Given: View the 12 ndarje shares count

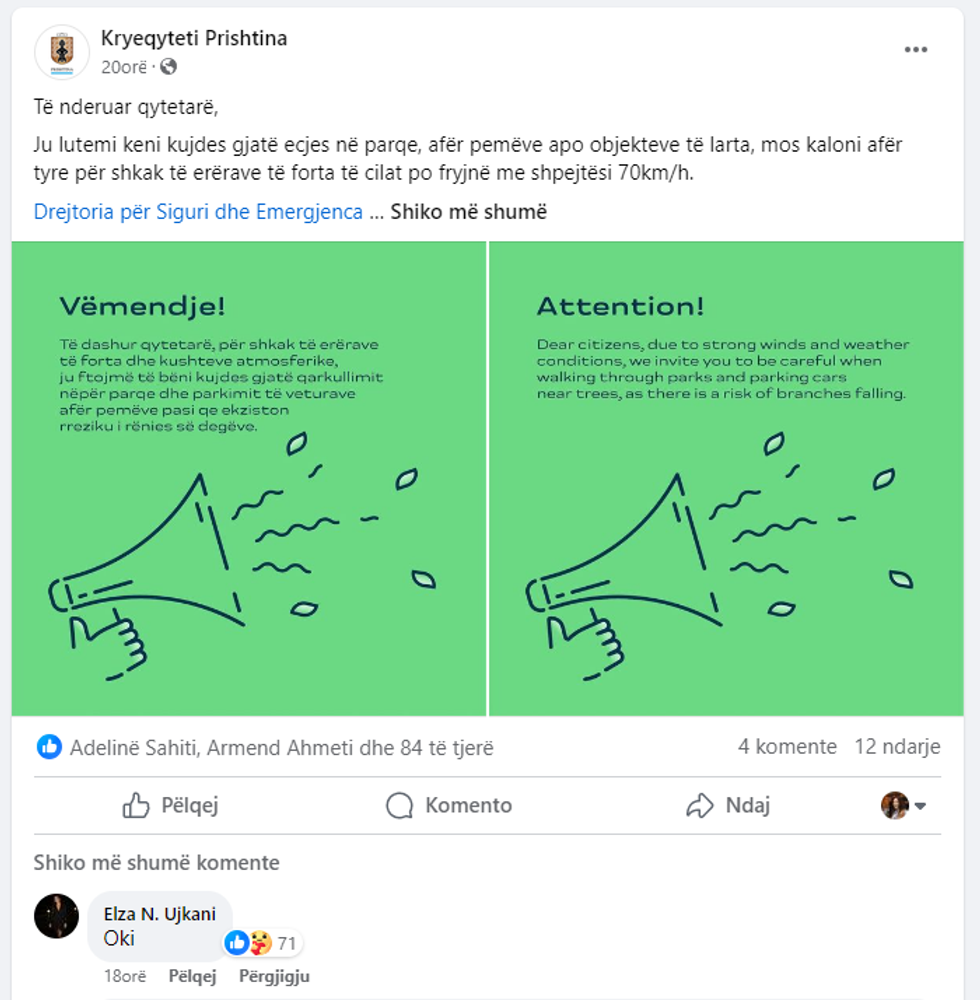Looking at the screenshot, I should (897, 747).
